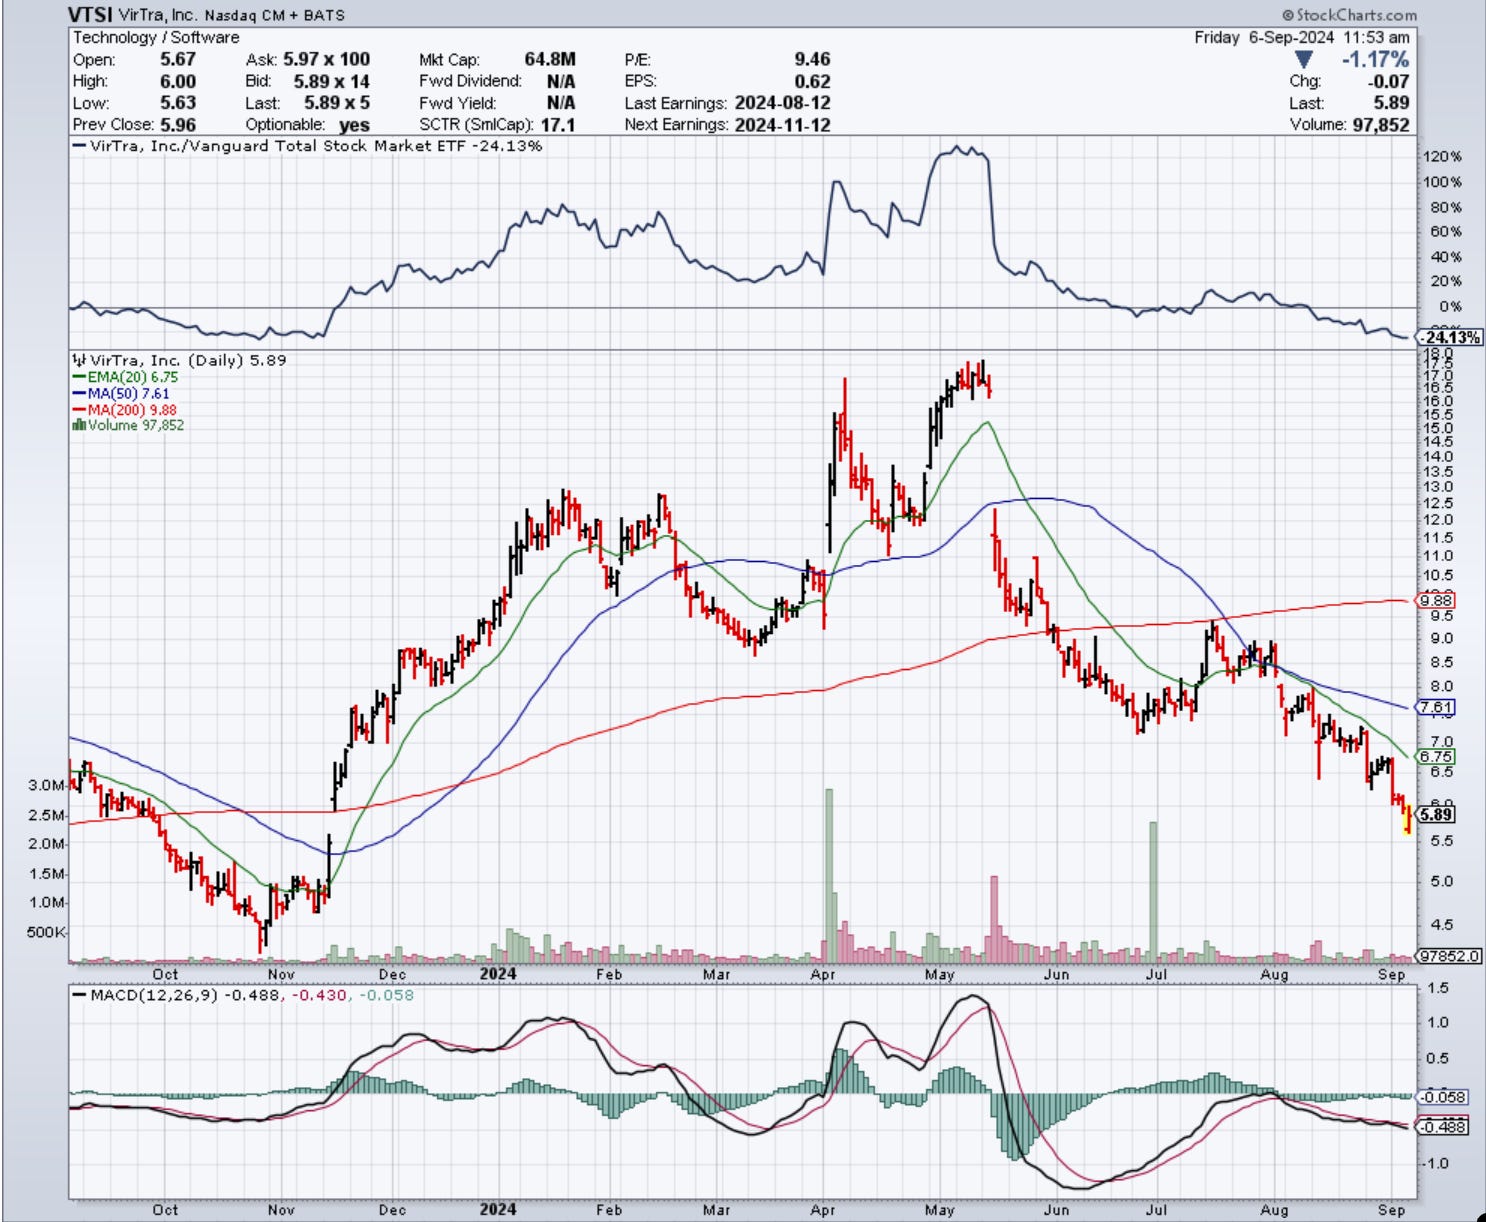Click the 'Apr' label on the price chart axis
Screen dimensions: 1486x1222
point(823,974)
